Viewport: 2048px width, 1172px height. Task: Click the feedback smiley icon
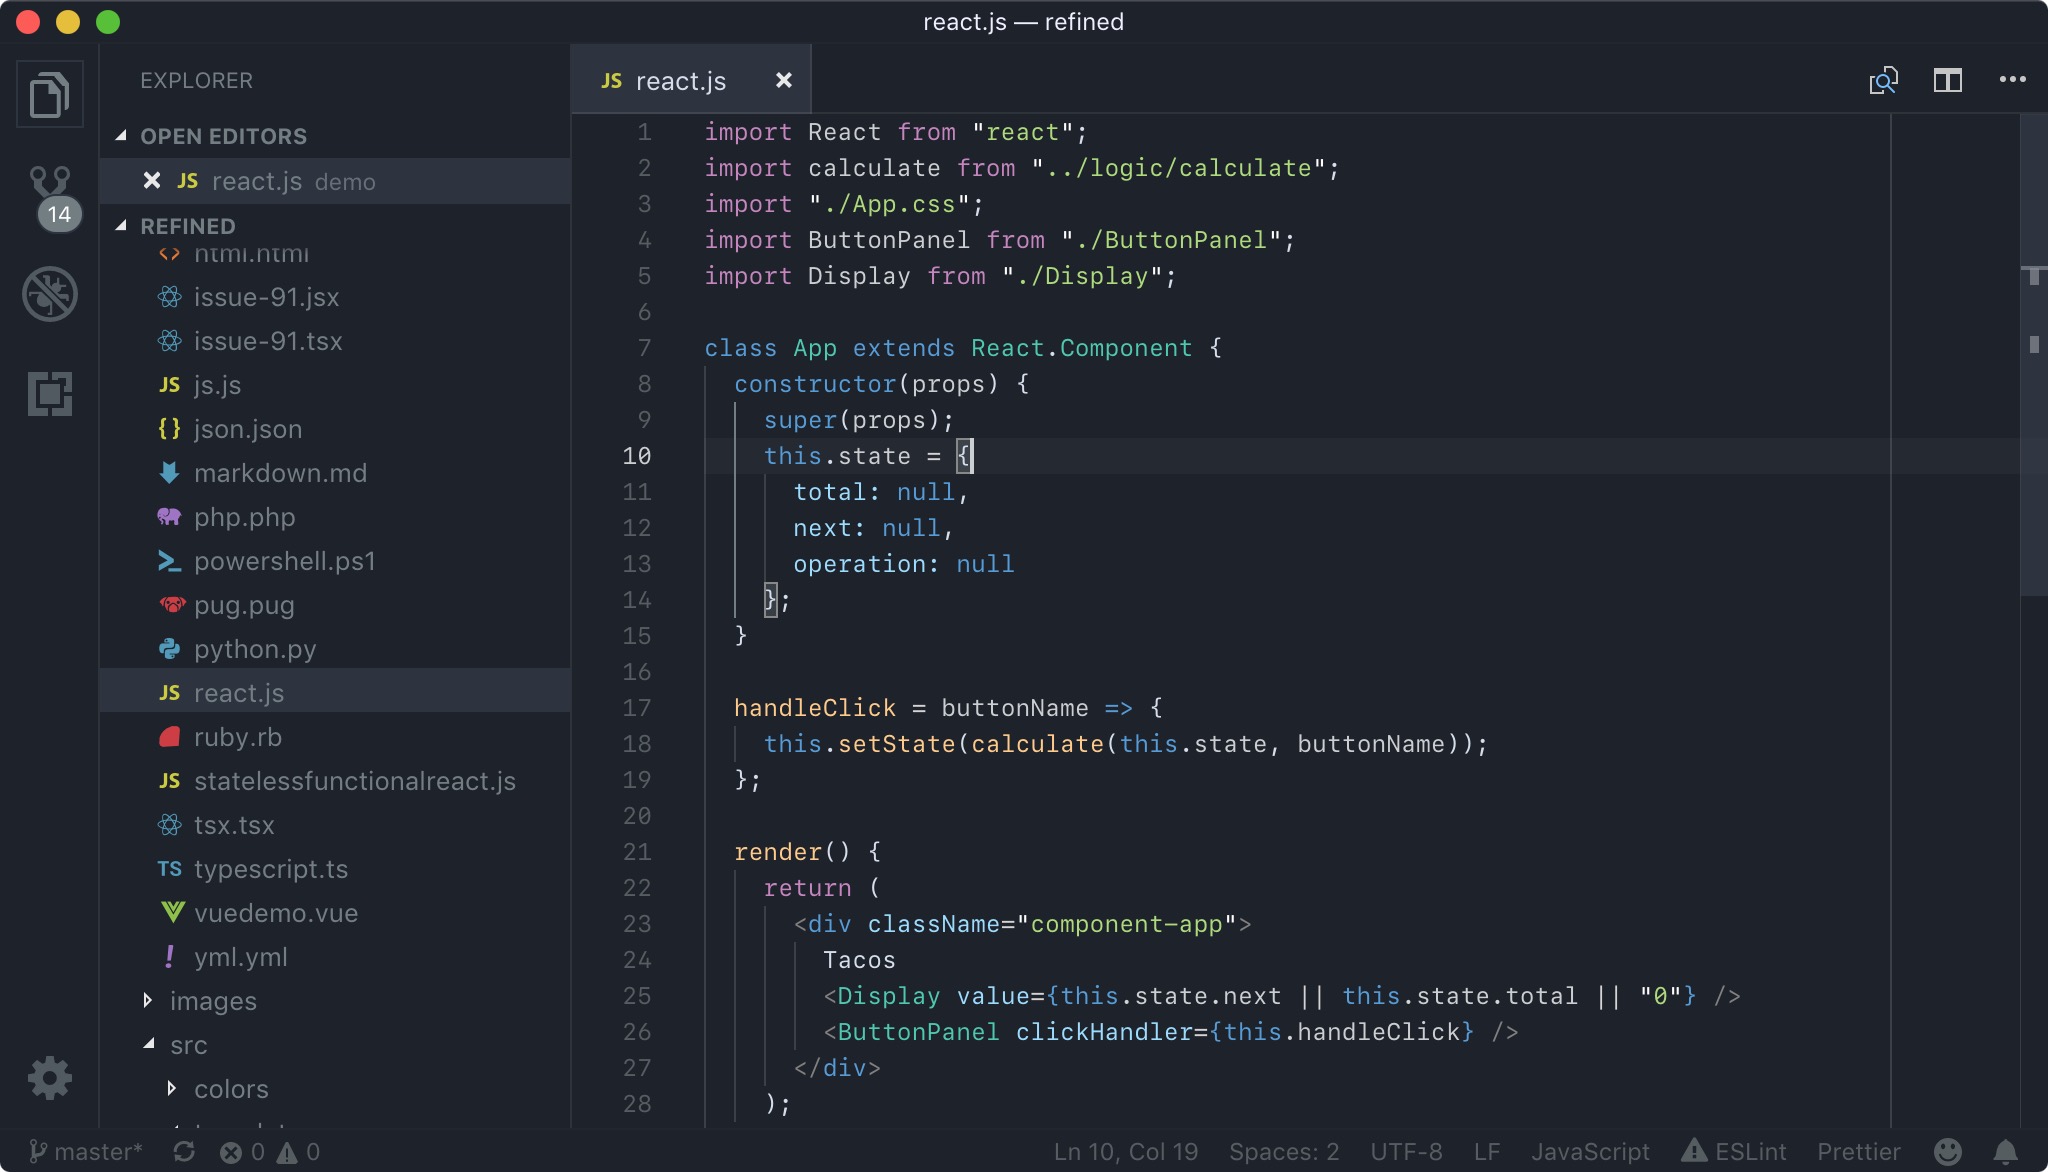[x=1947, y=1152]
